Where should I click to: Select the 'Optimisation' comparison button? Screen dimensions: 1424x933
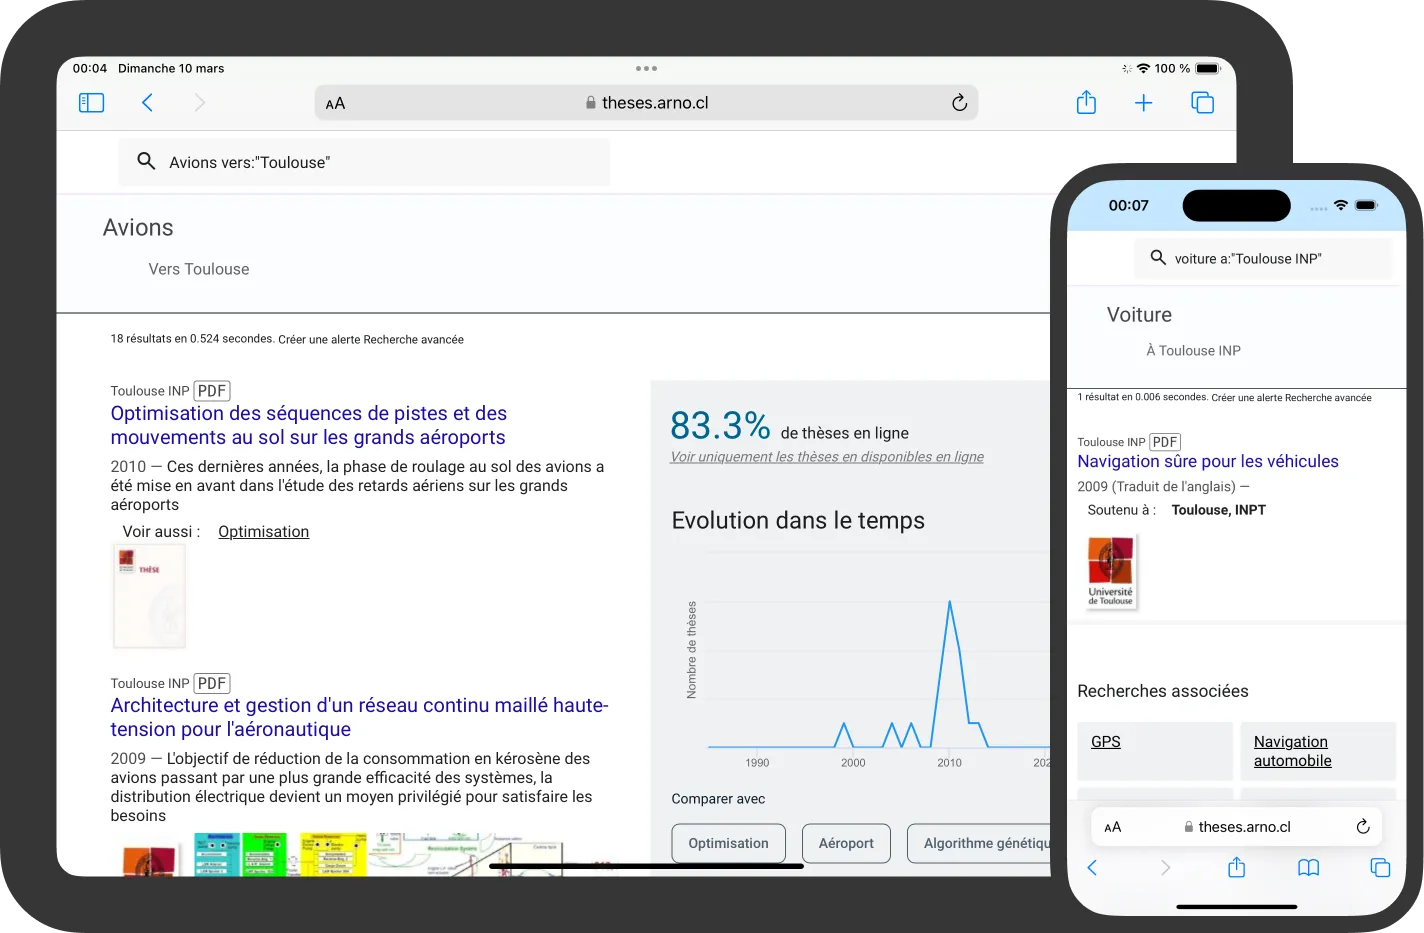pos(728,843)
